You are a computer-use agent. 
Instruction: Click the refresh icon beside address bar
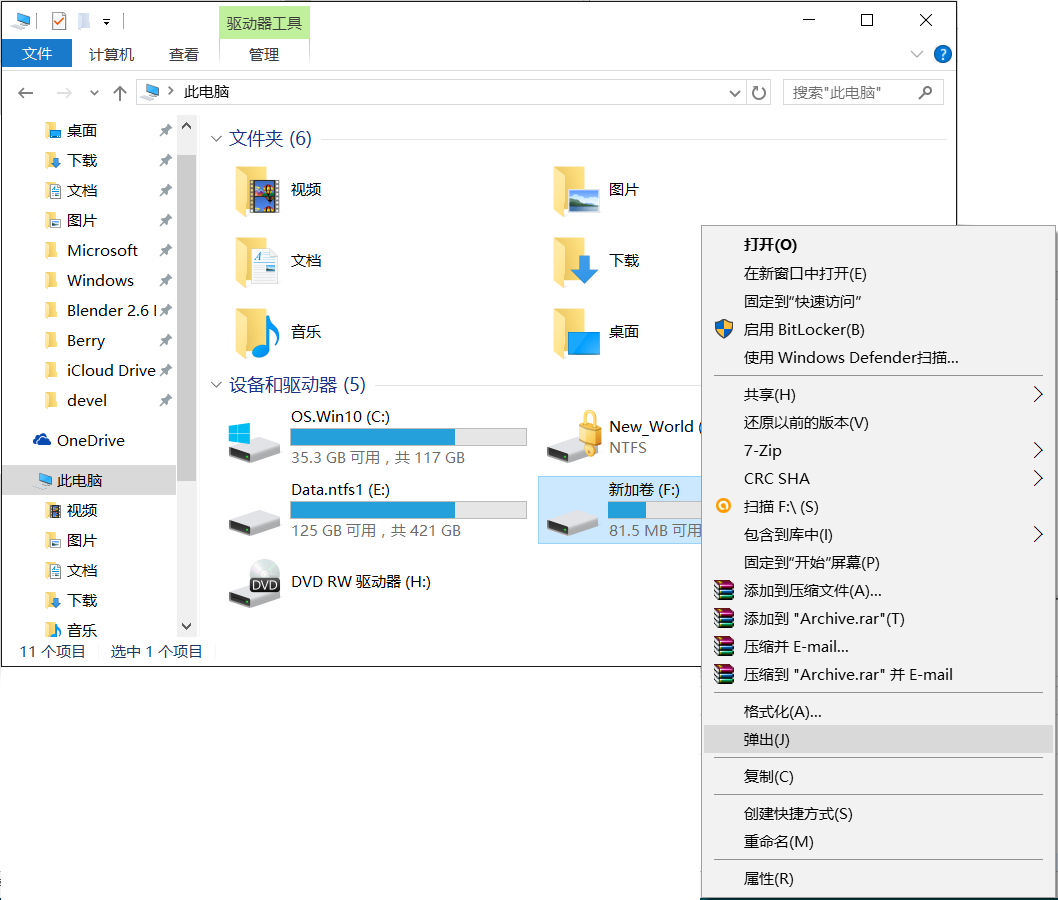coord(759,93)
